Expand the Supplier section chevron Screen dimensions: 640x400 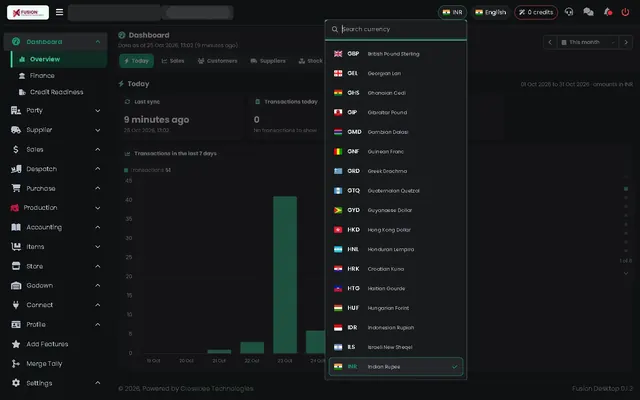pyautogui.click(x=98, y=130)
